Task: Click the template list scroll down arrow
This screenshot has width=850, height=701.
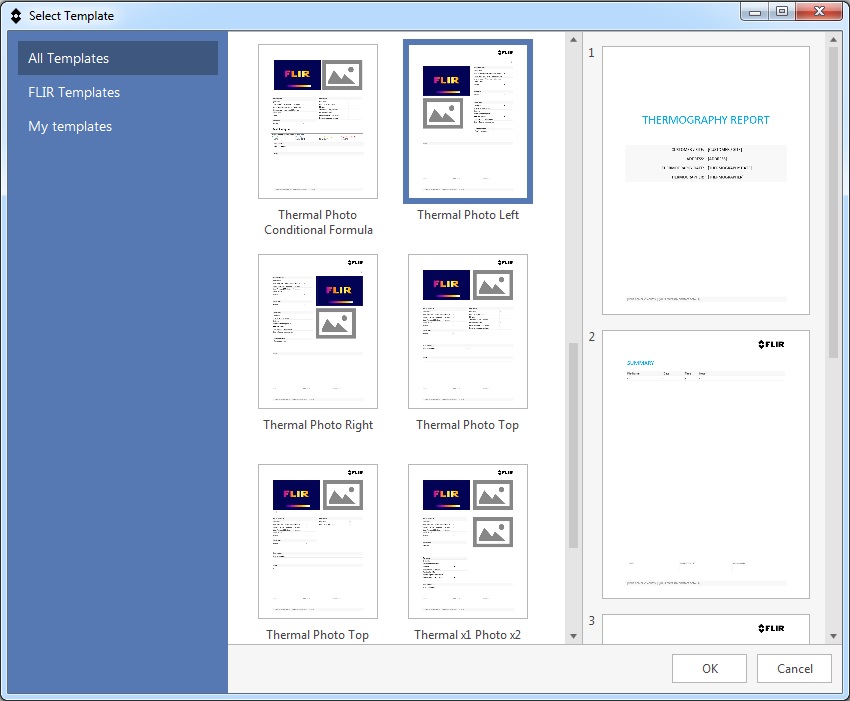Action: tap(573, 636)
